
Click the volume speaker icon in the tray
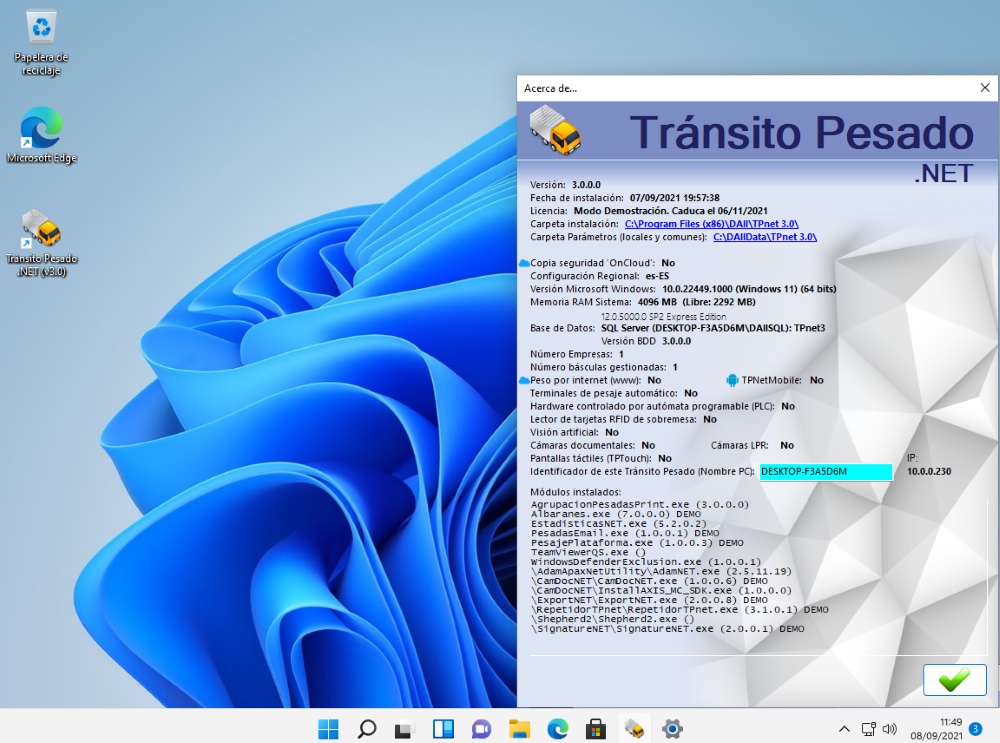click(x=890, y=728)
